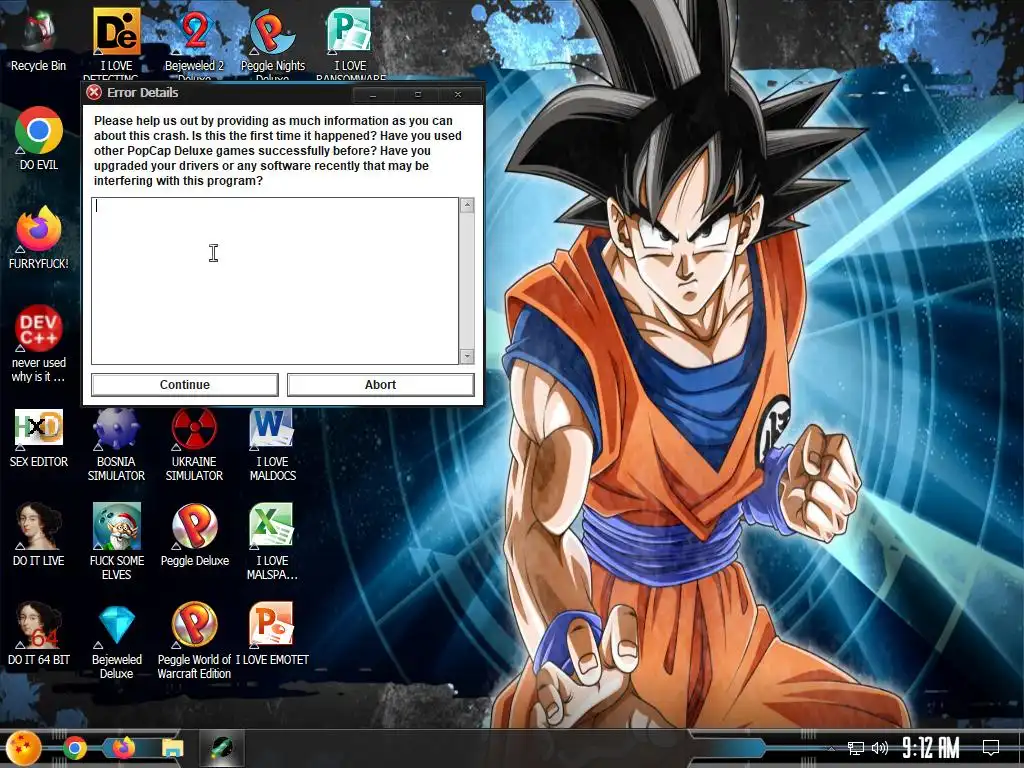Open File Explorer from the taskbar
The width and height of the screenshot is (1024, 768).
tap(172, 748)
